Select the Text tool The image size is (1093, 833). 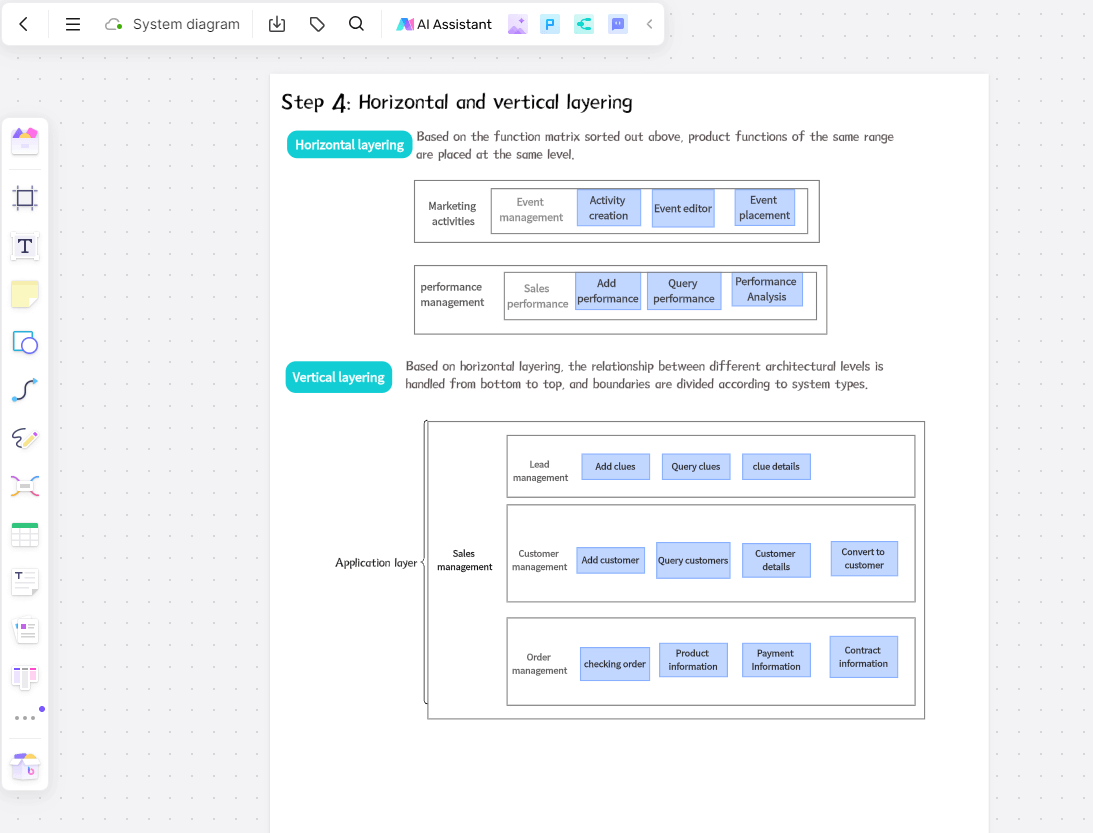point(24,246)
